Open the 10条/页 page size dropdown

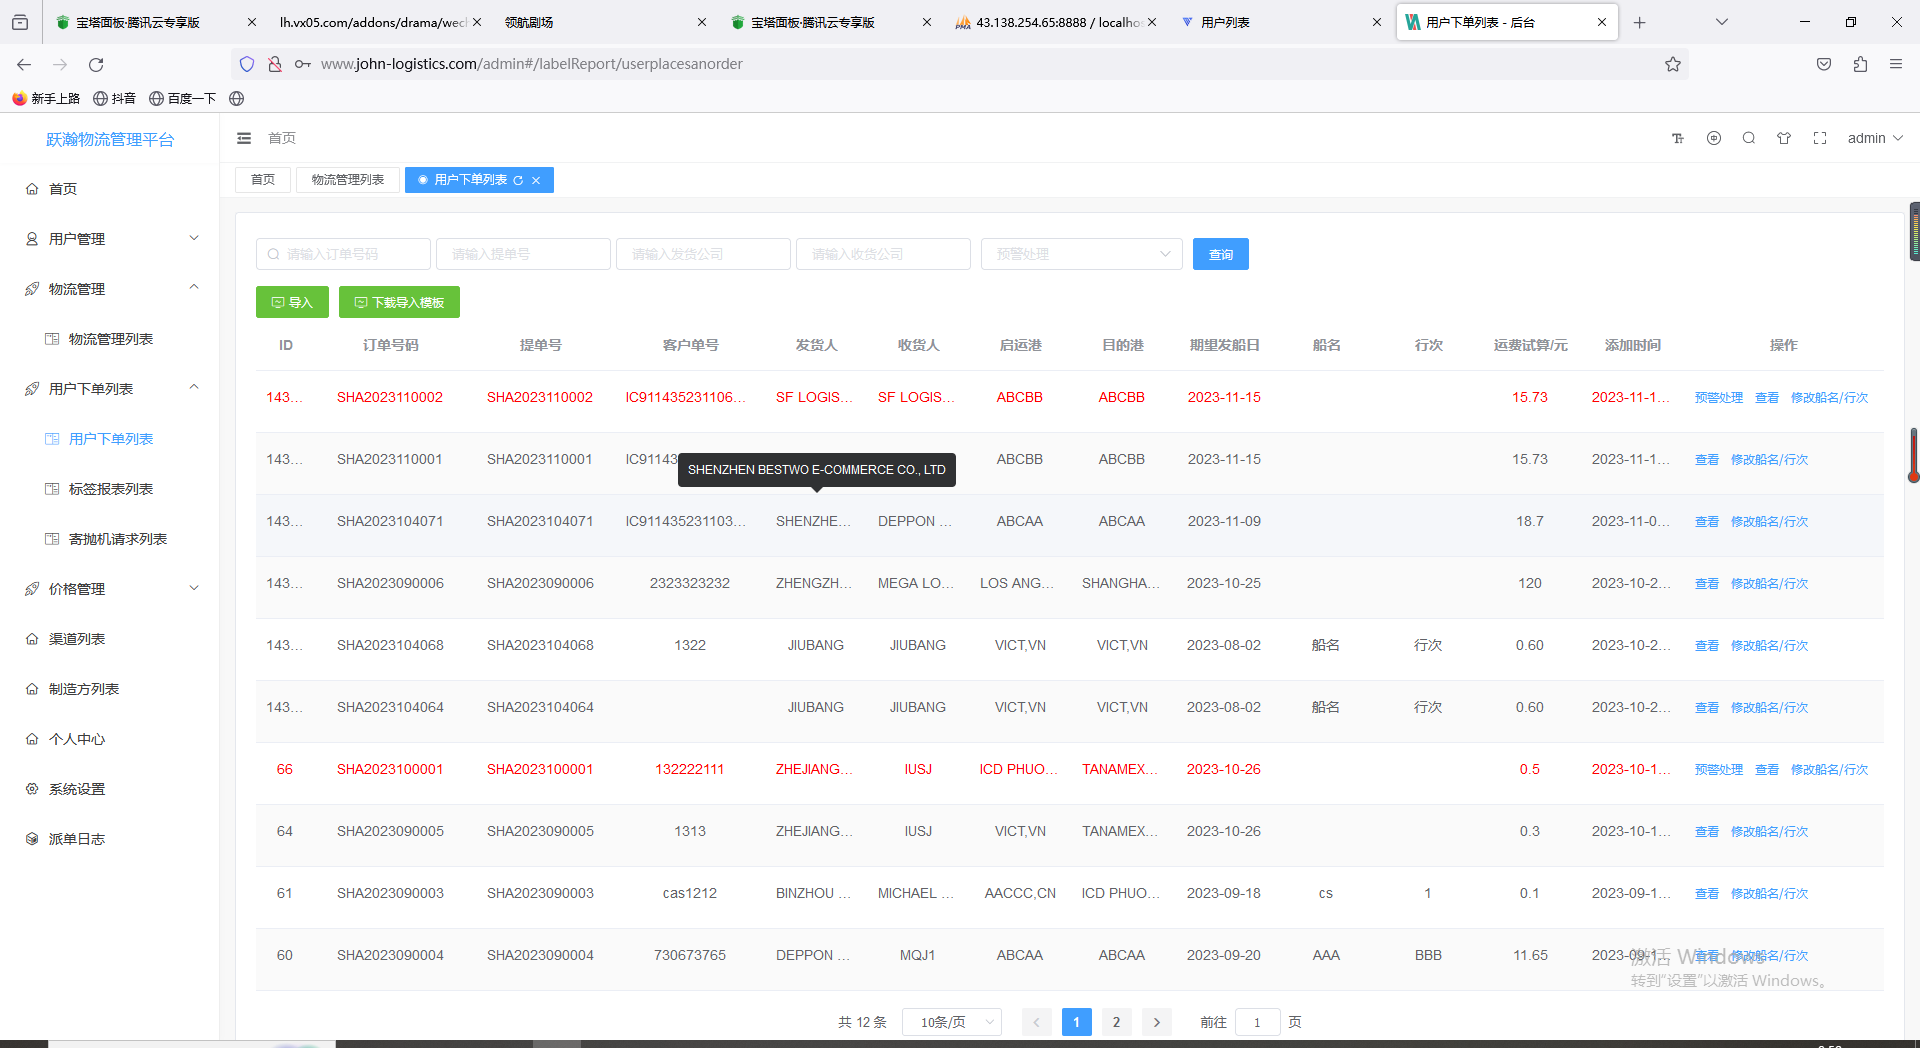tap(952, 1022)
